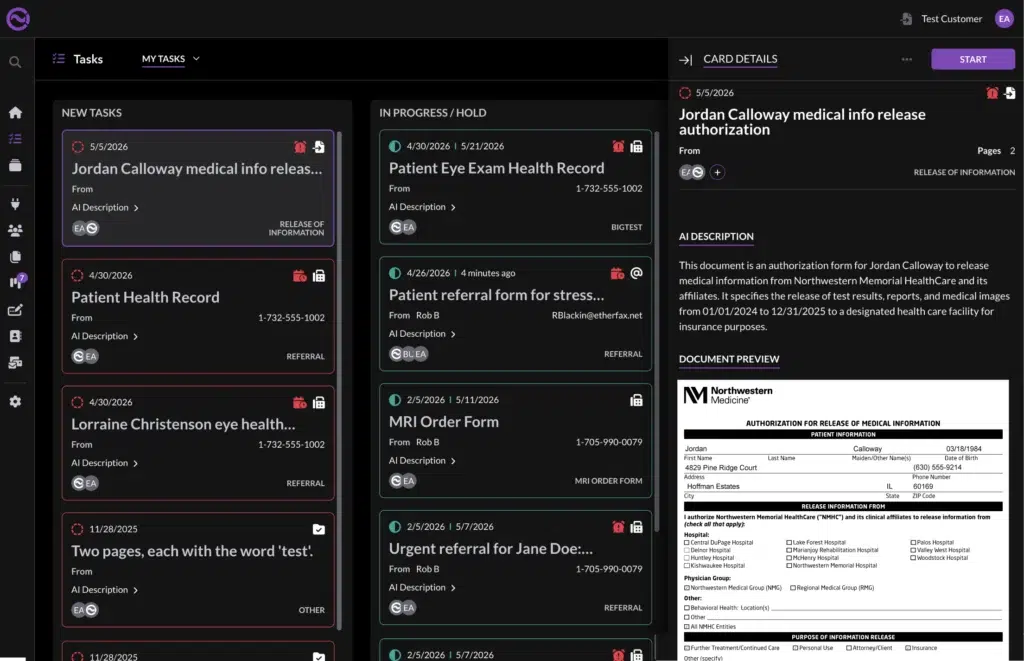Click the BIGTEST tag on Eye Exam card
1024x661 pixels.
(627, 227)
